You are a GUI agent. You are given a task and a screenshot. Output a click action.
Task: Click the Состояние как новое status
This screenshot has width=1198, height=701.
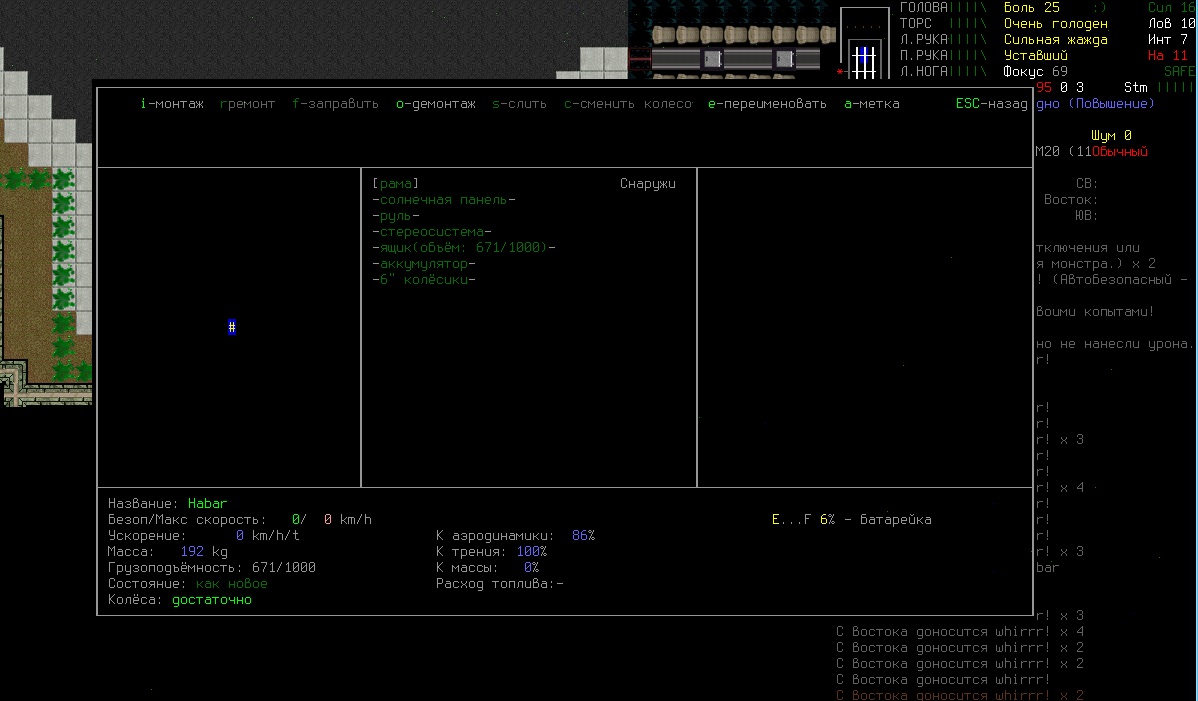pos(232,584)
